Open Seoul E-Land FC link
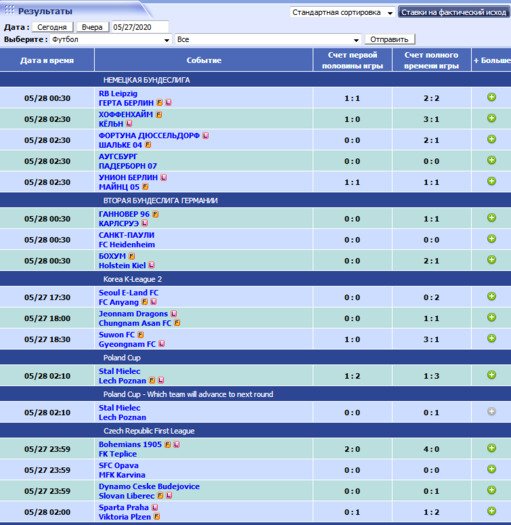The height and width of the screenshot is (525, 511). click(128, 293)
